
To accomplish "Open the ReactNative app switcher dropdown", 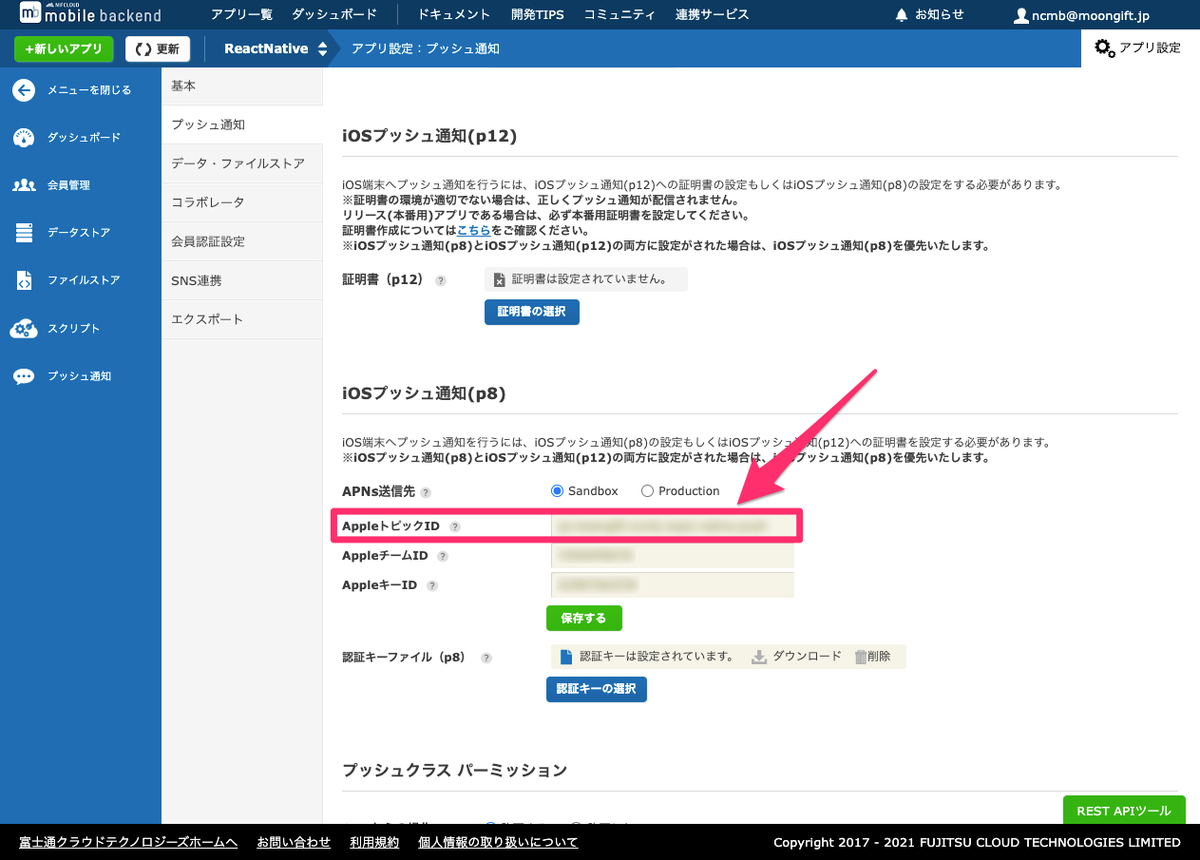I will tap(275, 48).
